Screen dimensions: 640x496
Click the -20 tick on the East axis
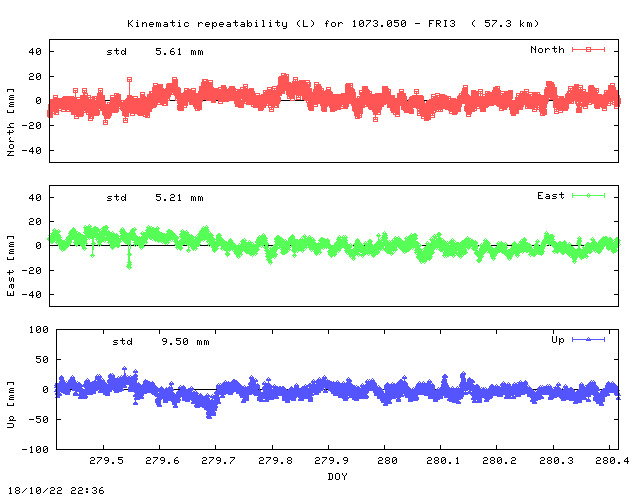coord(31,270)
